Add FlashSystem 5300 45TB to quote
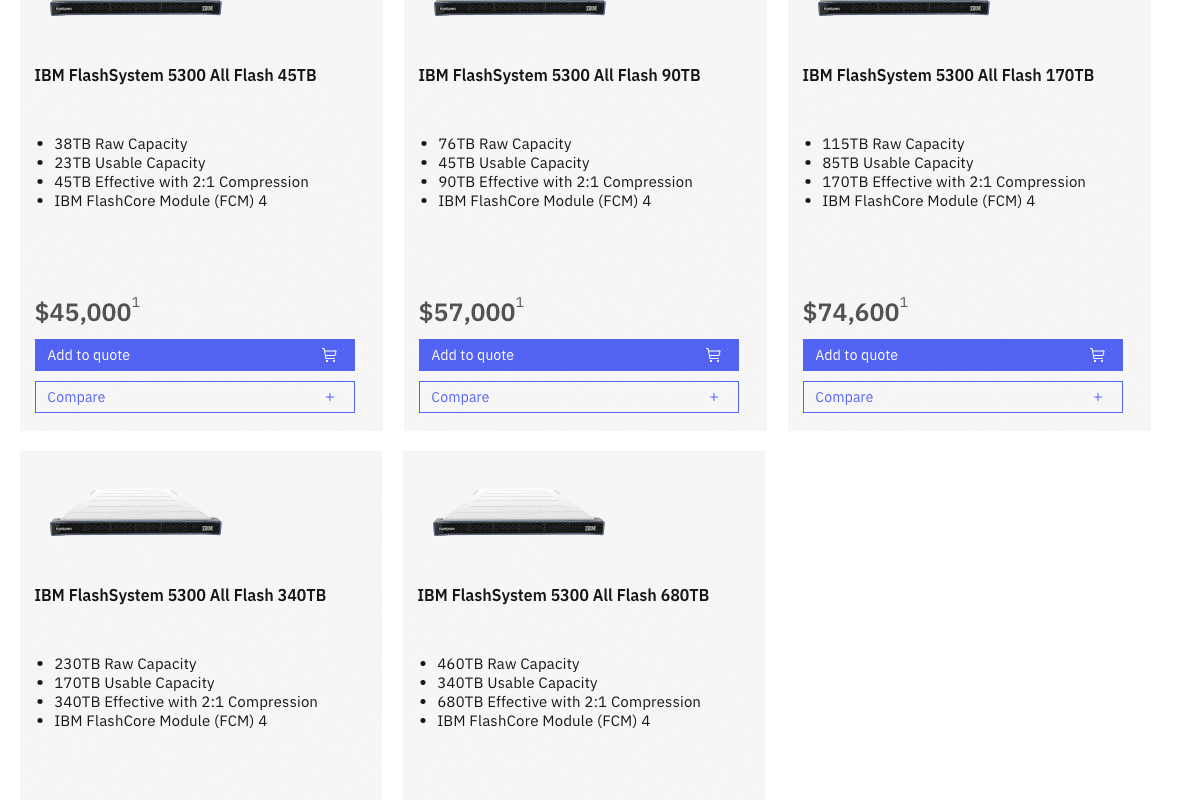This screenshot has width=1183, height=800. pos(195,355)
